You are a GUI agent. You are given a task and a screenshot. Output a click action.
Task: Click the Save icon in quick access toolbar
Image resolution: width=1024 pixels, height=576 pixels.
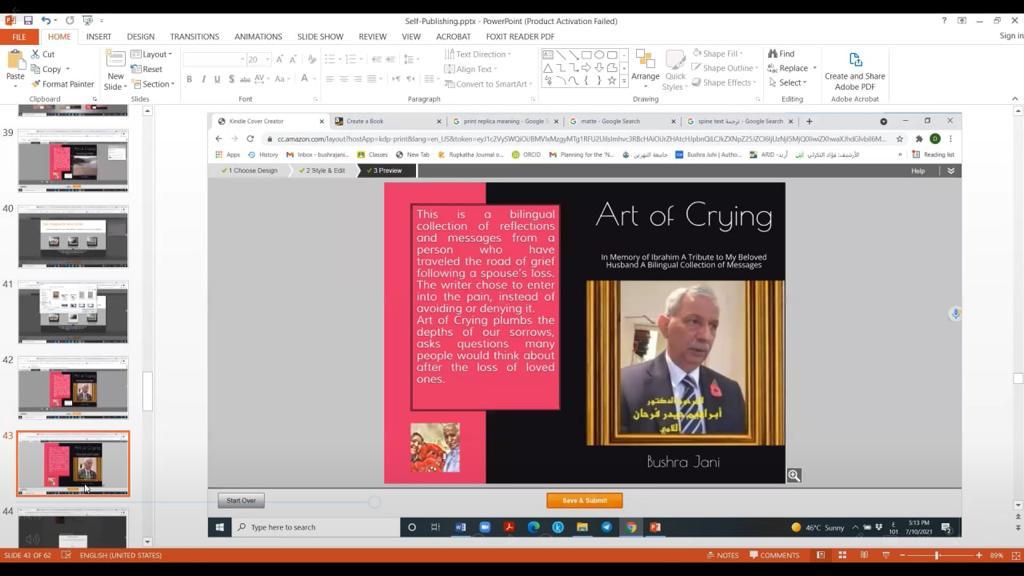coord(28,20)
